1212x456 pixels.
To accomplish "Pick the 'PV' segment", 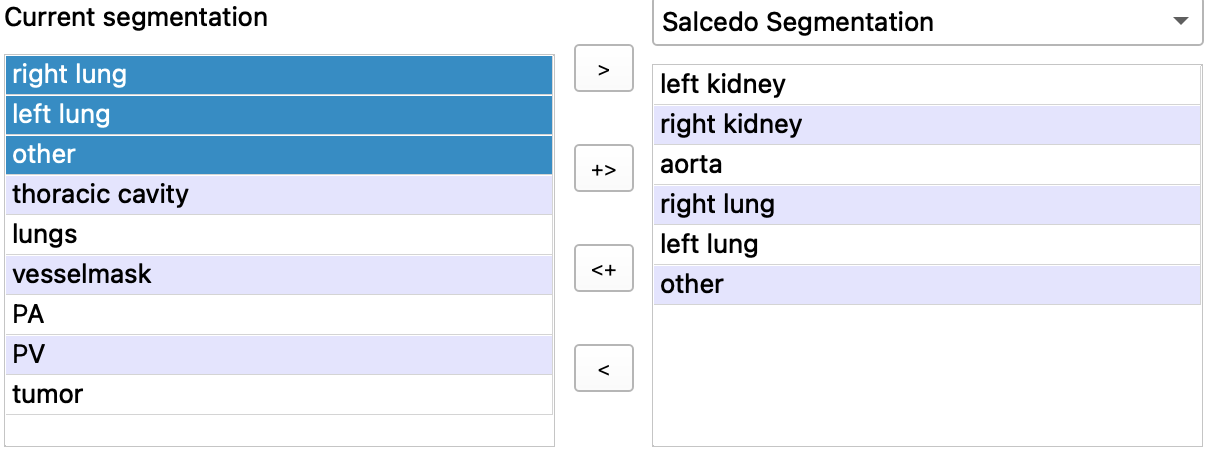I will (279, 354).
